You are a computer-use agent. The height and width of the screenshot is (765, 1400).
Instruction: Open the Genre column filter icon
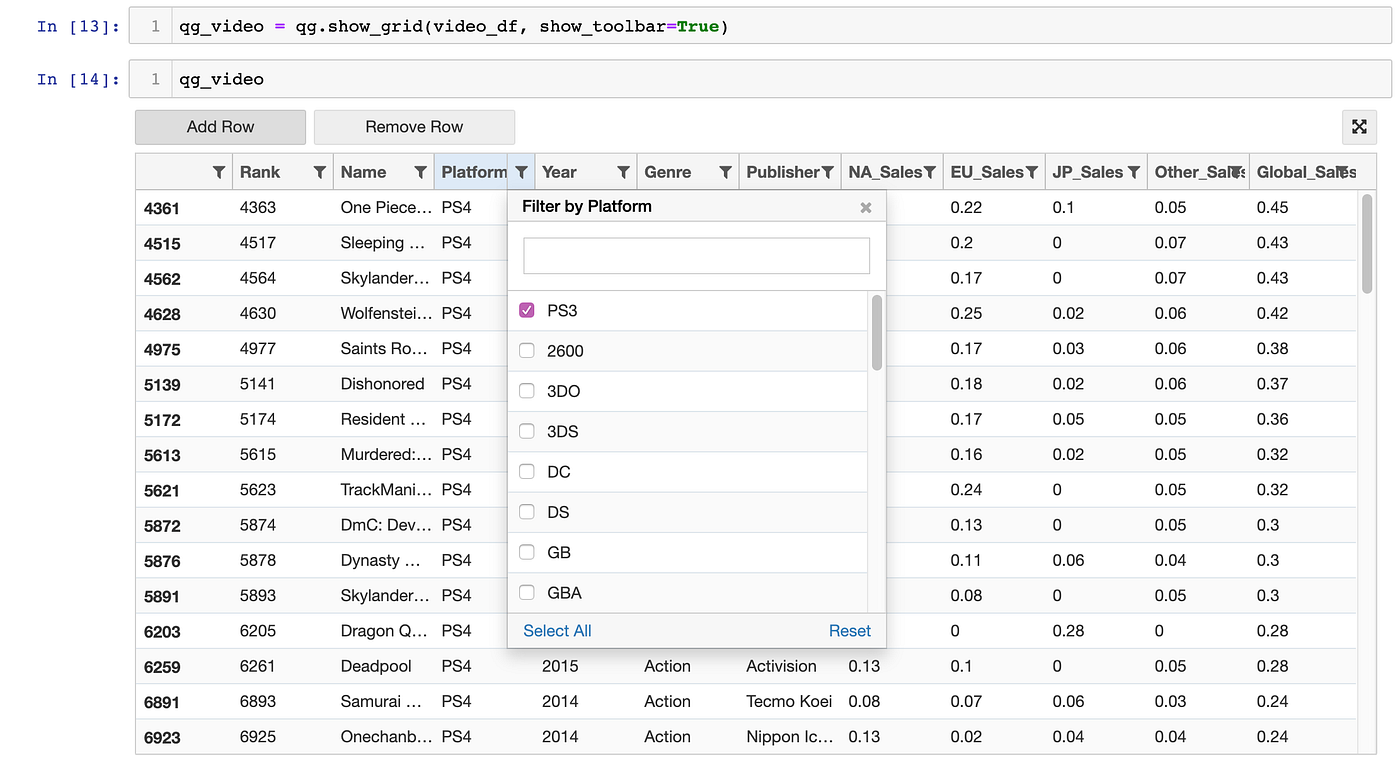(x=725, y=171)
